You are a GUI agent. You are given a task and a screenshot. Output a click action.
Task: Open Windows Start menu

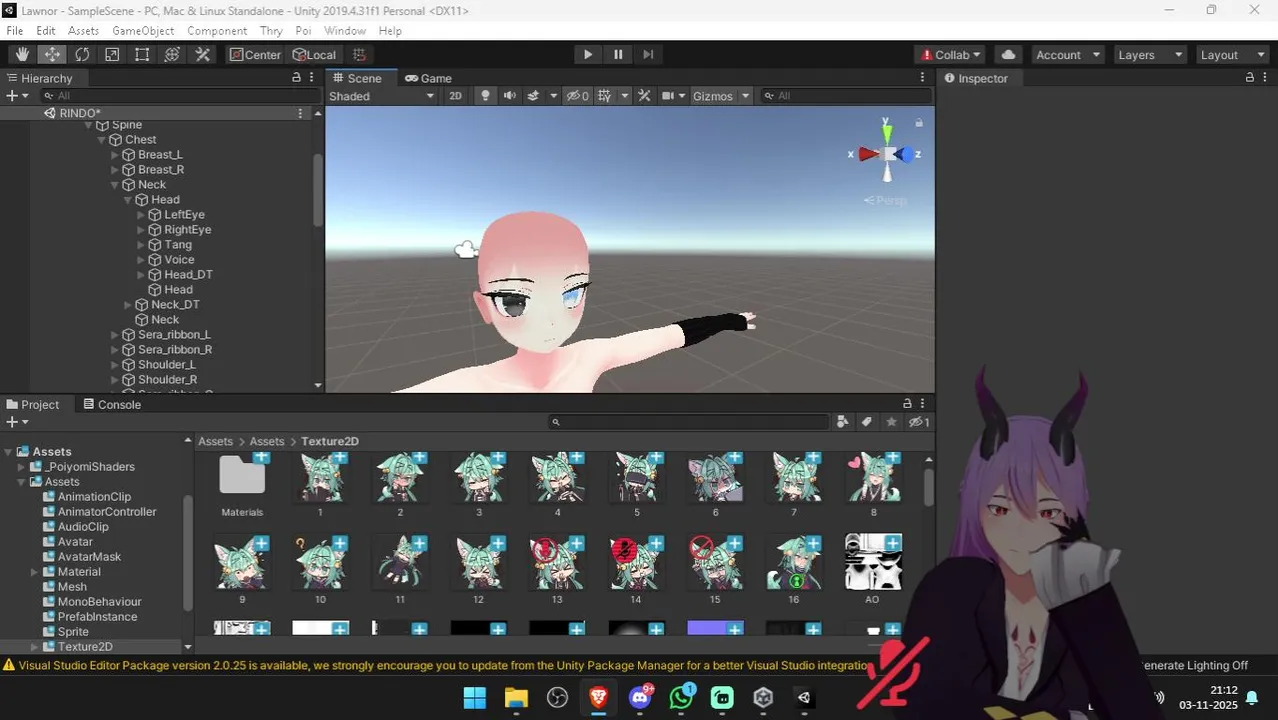coord(475,698)
